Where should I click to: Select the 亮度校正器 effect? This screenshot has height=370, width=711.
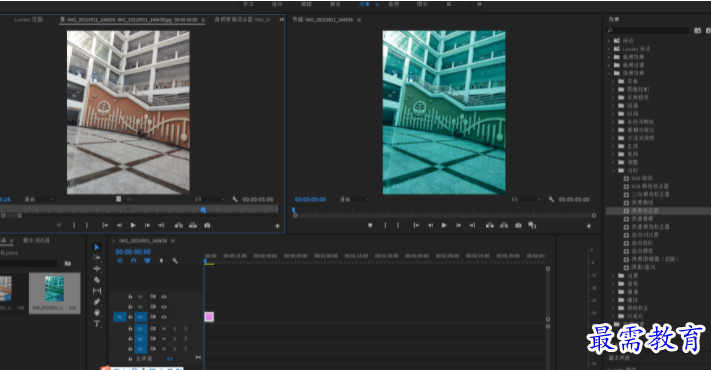tap(645, 211)
